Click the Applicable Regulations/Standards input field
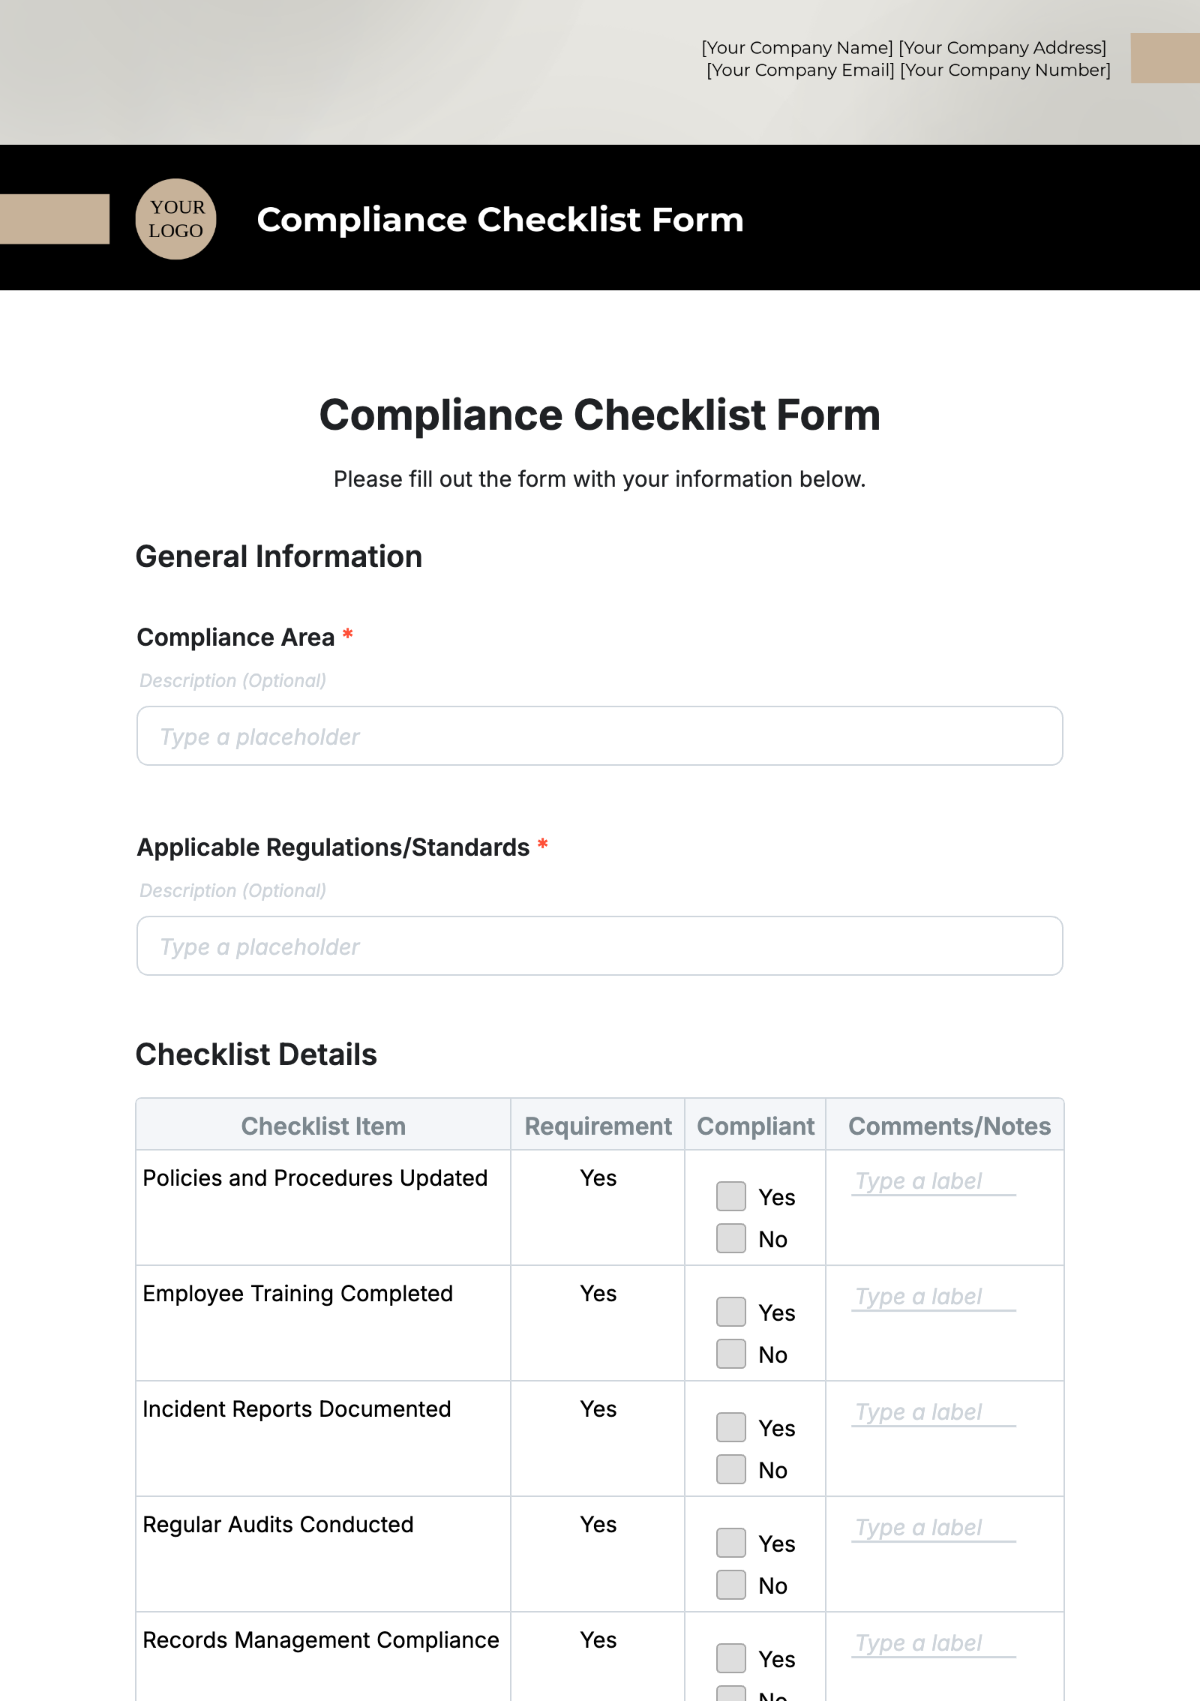Image resolution: width=1200 pixels, height=1701 pixels. 600,945
